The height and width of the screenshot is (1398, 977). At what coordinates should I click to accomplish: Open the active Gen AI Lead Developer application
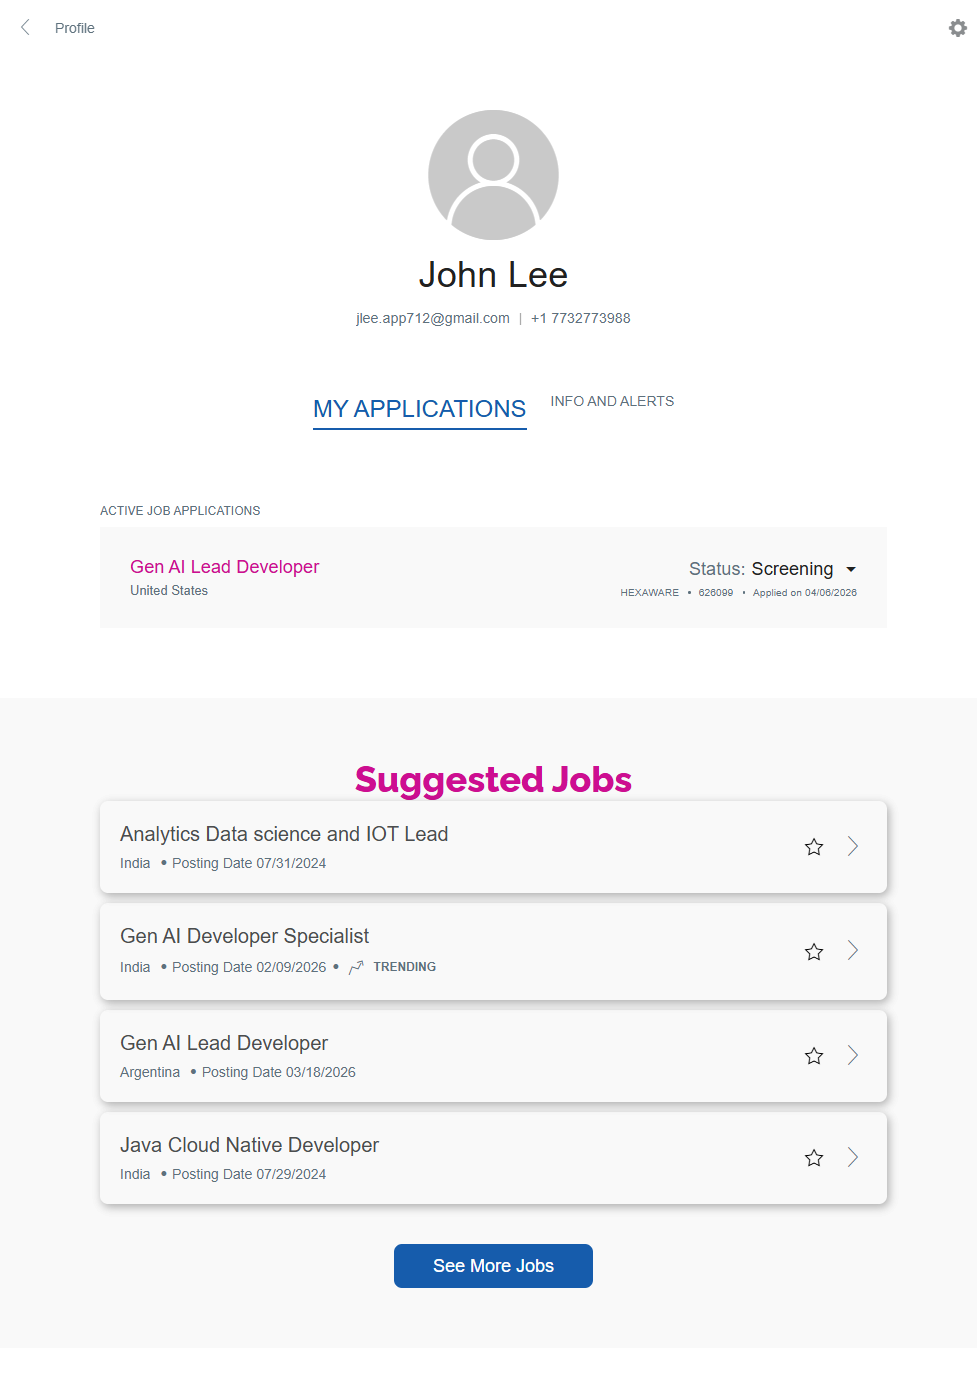pos(225,567)
